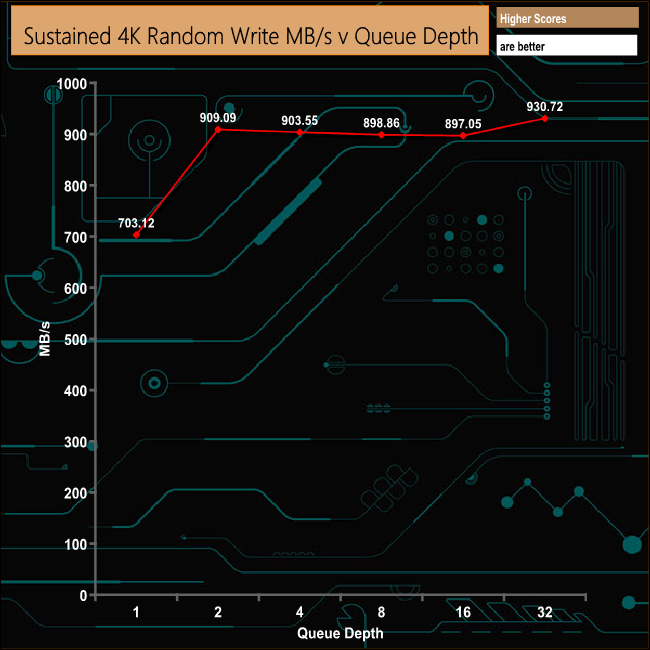Viewport: 650px width, 650px height.
Task: Click the chart title Sustained 4K Random Write
Action: click(250, 30)
